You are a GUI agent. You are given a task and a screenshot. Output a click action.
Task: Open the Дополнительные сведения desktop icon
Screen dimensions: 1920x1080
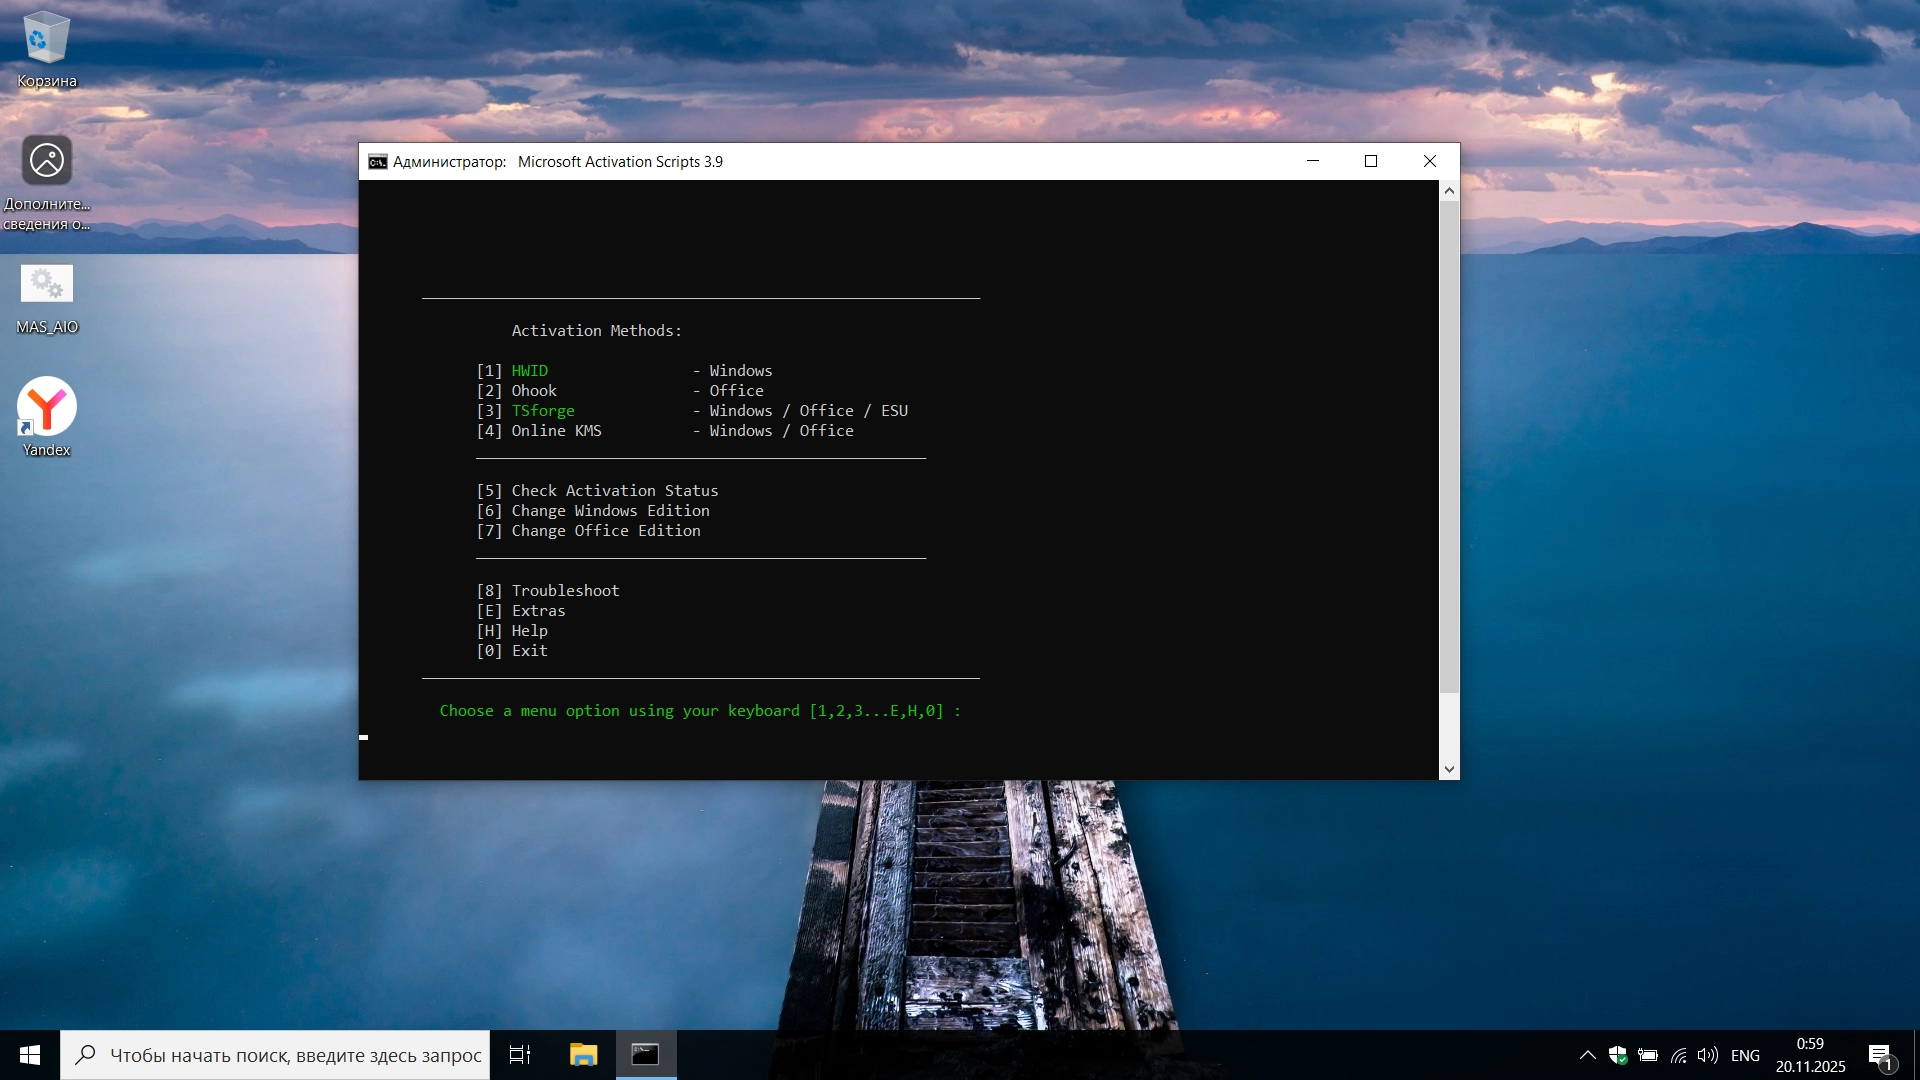click(x=46, y=162)
